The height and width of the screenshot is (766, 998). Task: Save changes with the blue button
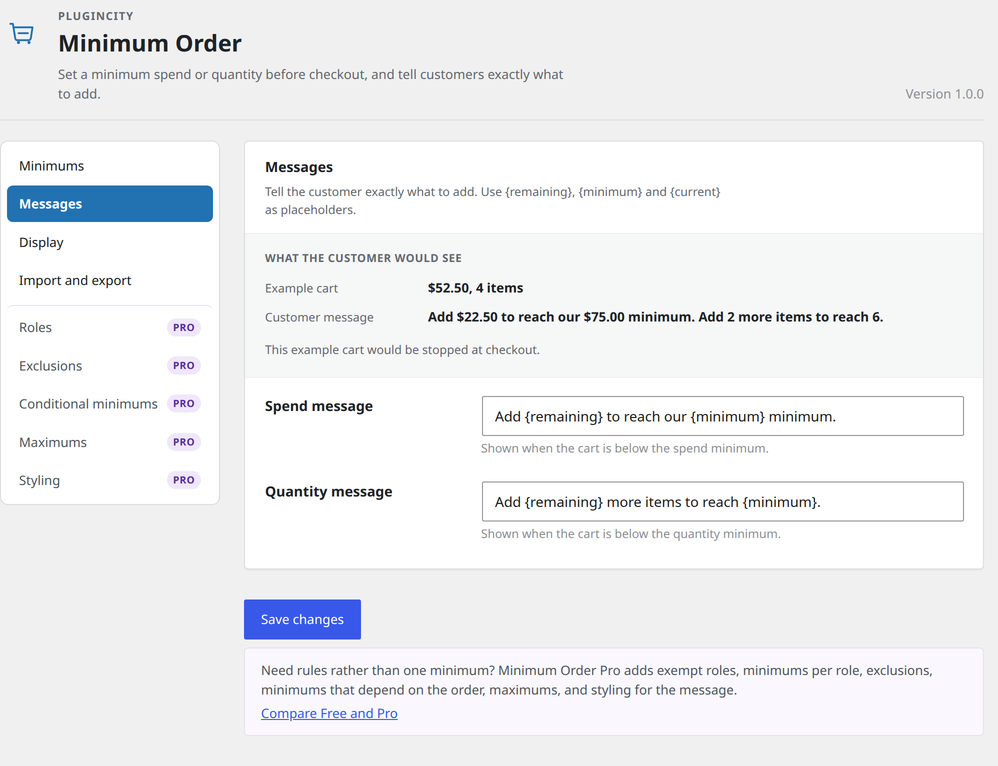click(x=302, y=620)
